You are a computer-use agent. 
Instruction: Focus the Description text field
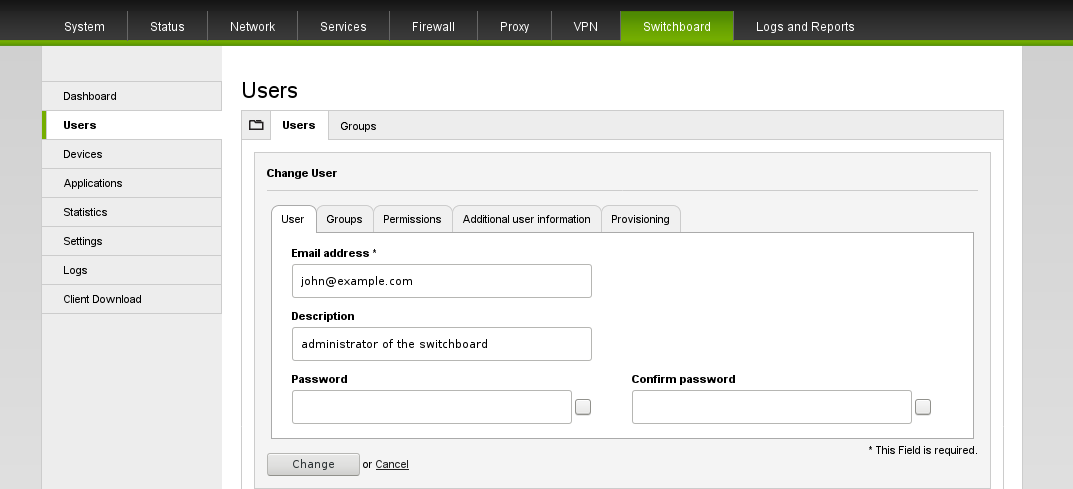click(x=441, y=344)
